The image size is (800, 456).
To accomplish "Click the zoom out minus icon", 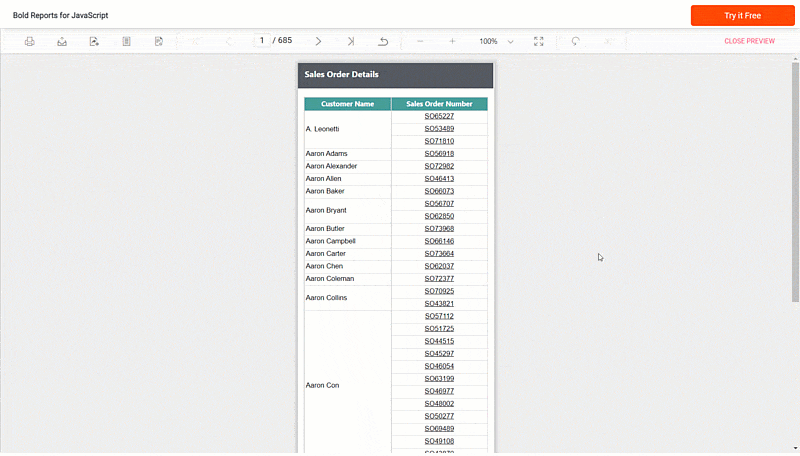I will tap(420, 41).
